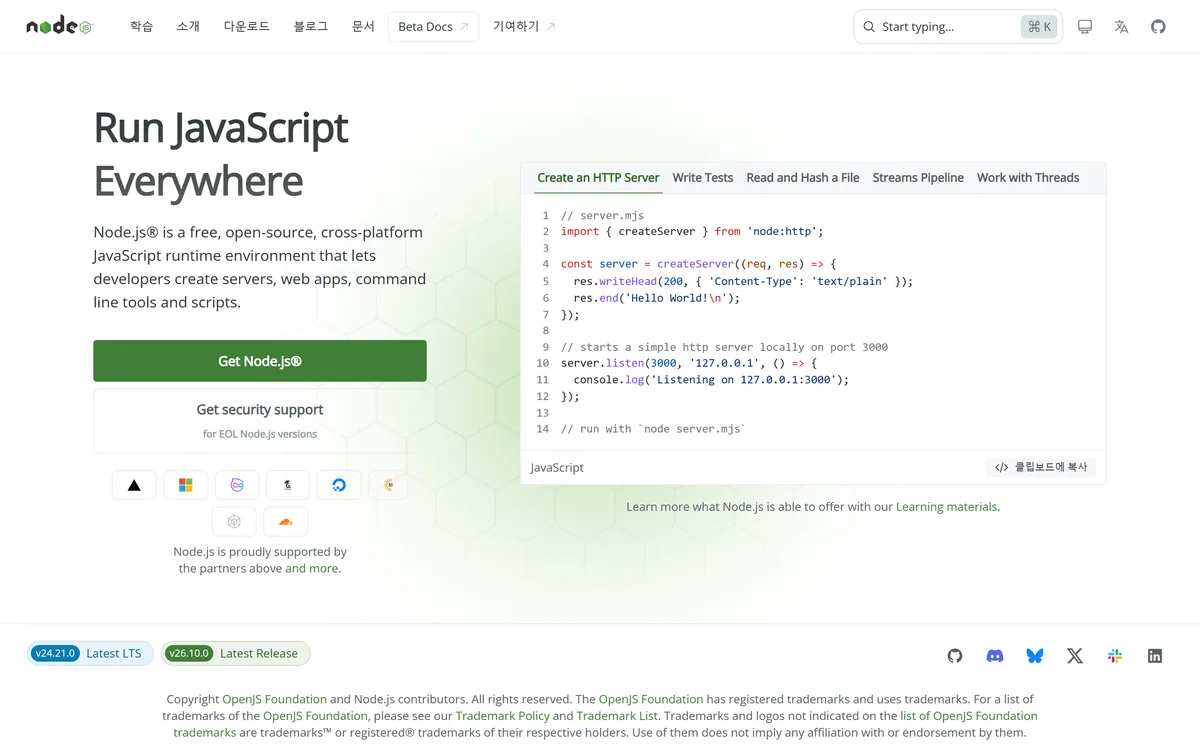Open the GitHub icon in the header
1200x750 pixels.
tap(1158, 27)
